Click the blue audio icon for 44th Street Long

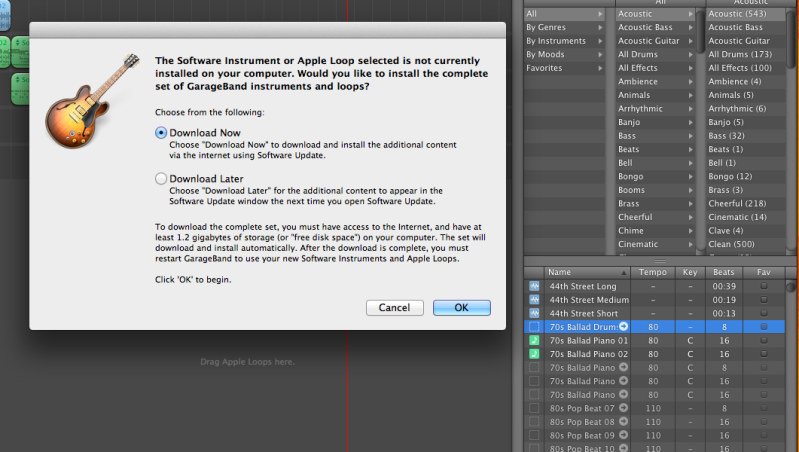pos(534,286)
